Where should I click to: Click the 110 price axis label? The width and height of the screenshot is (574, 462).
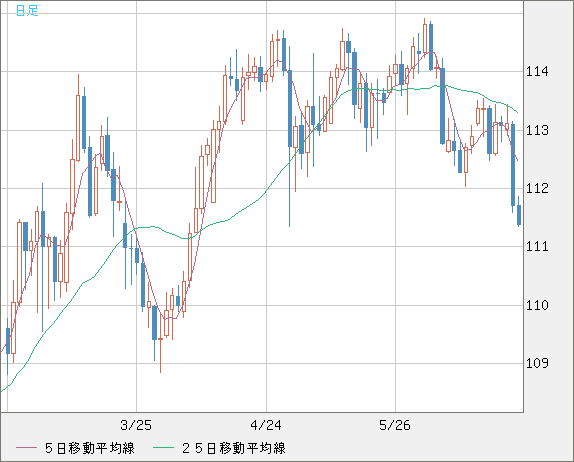coord(537,305)
